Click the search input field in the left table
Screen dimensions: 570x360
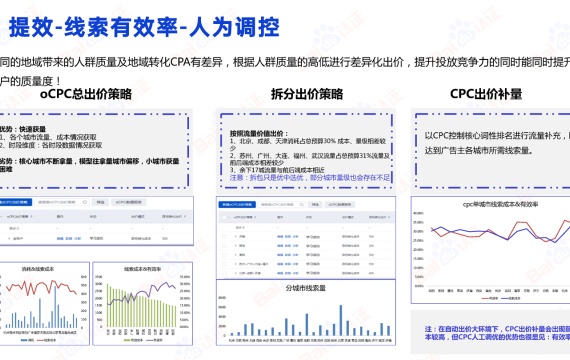[62, 202]
